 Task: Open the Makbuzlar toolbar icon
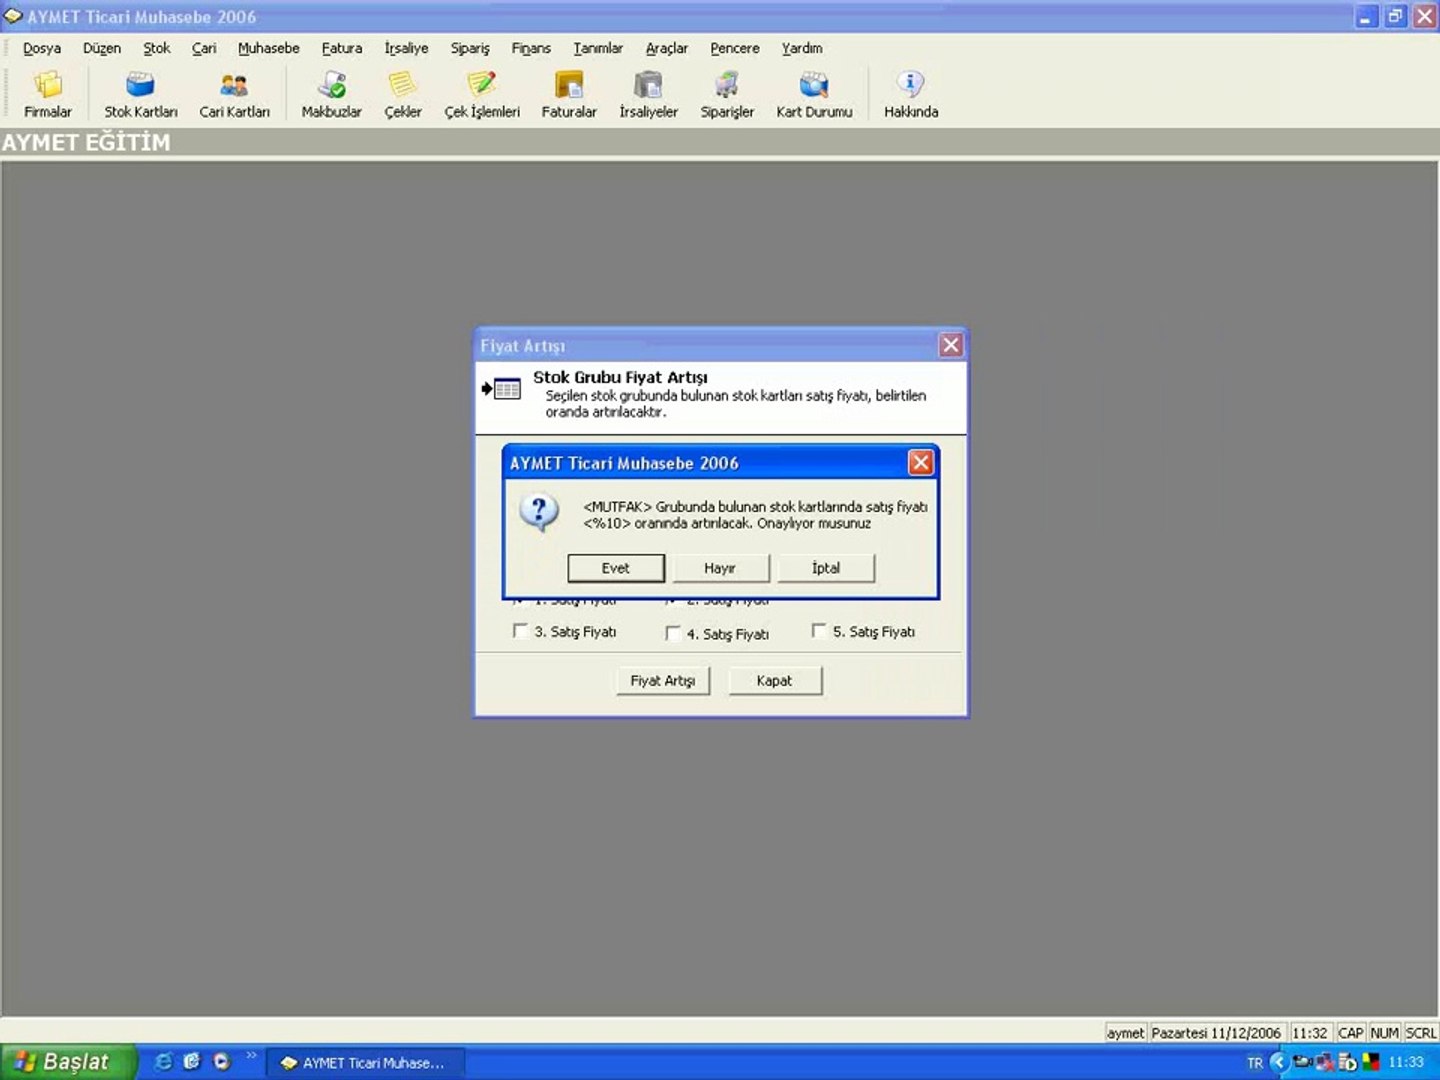tap(331, 95)
